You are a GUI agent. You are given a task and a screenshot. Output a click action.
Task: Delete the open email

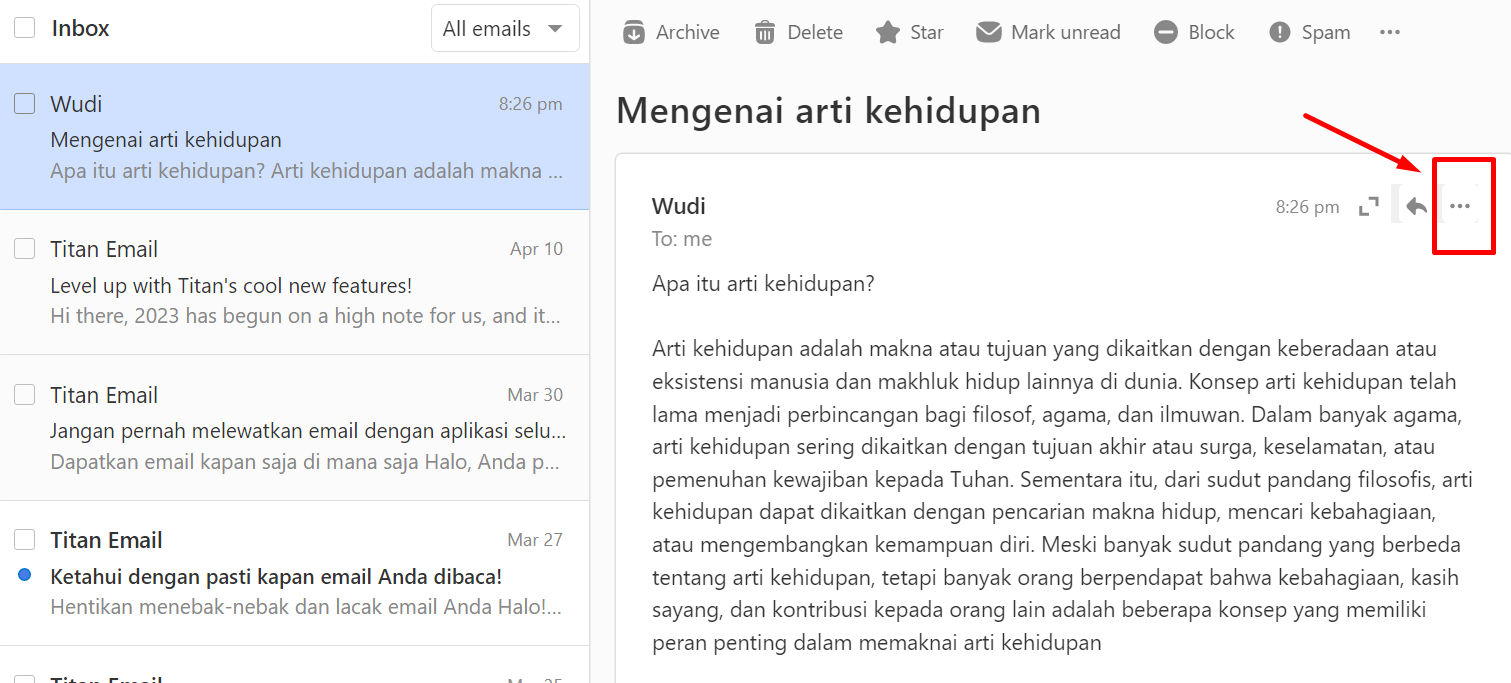798,32
